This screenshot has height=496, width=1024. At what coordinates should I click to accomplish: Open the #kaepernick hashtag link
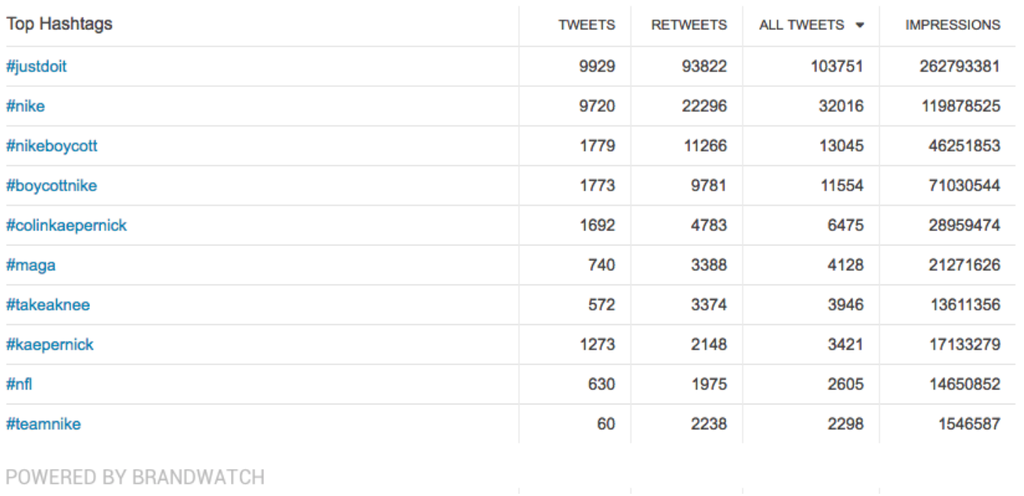coord(50,344)
